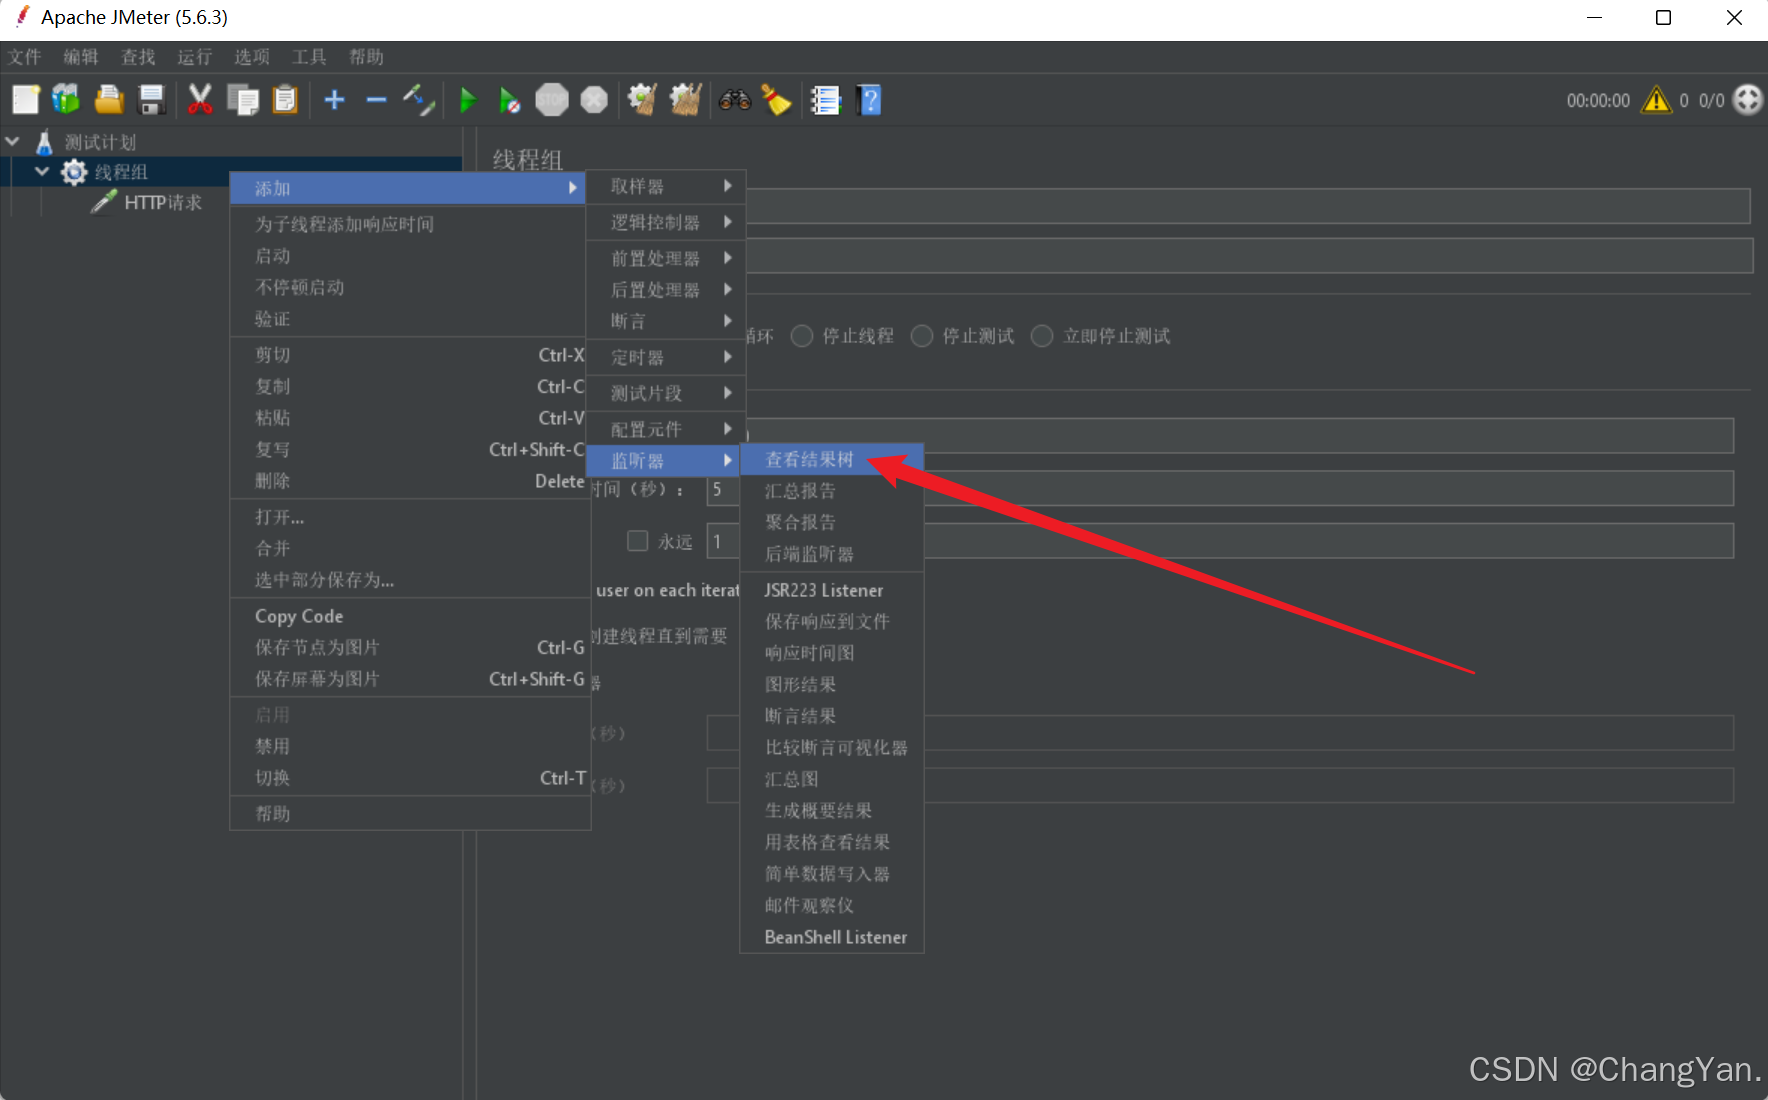The height and width of the screenshot is (1100, 1768).
Task: Start the test with green play icon
Action: 467,100
